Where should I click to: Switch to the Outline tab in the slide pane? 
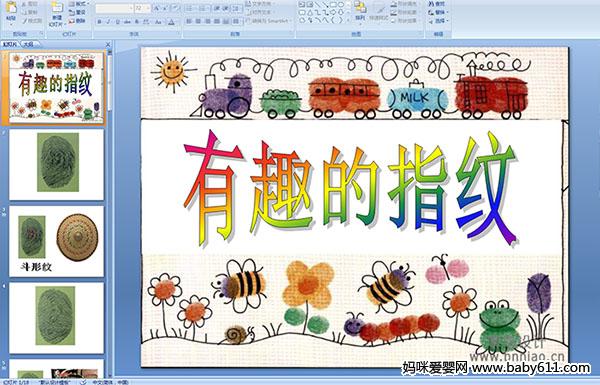tap(28, 44)
